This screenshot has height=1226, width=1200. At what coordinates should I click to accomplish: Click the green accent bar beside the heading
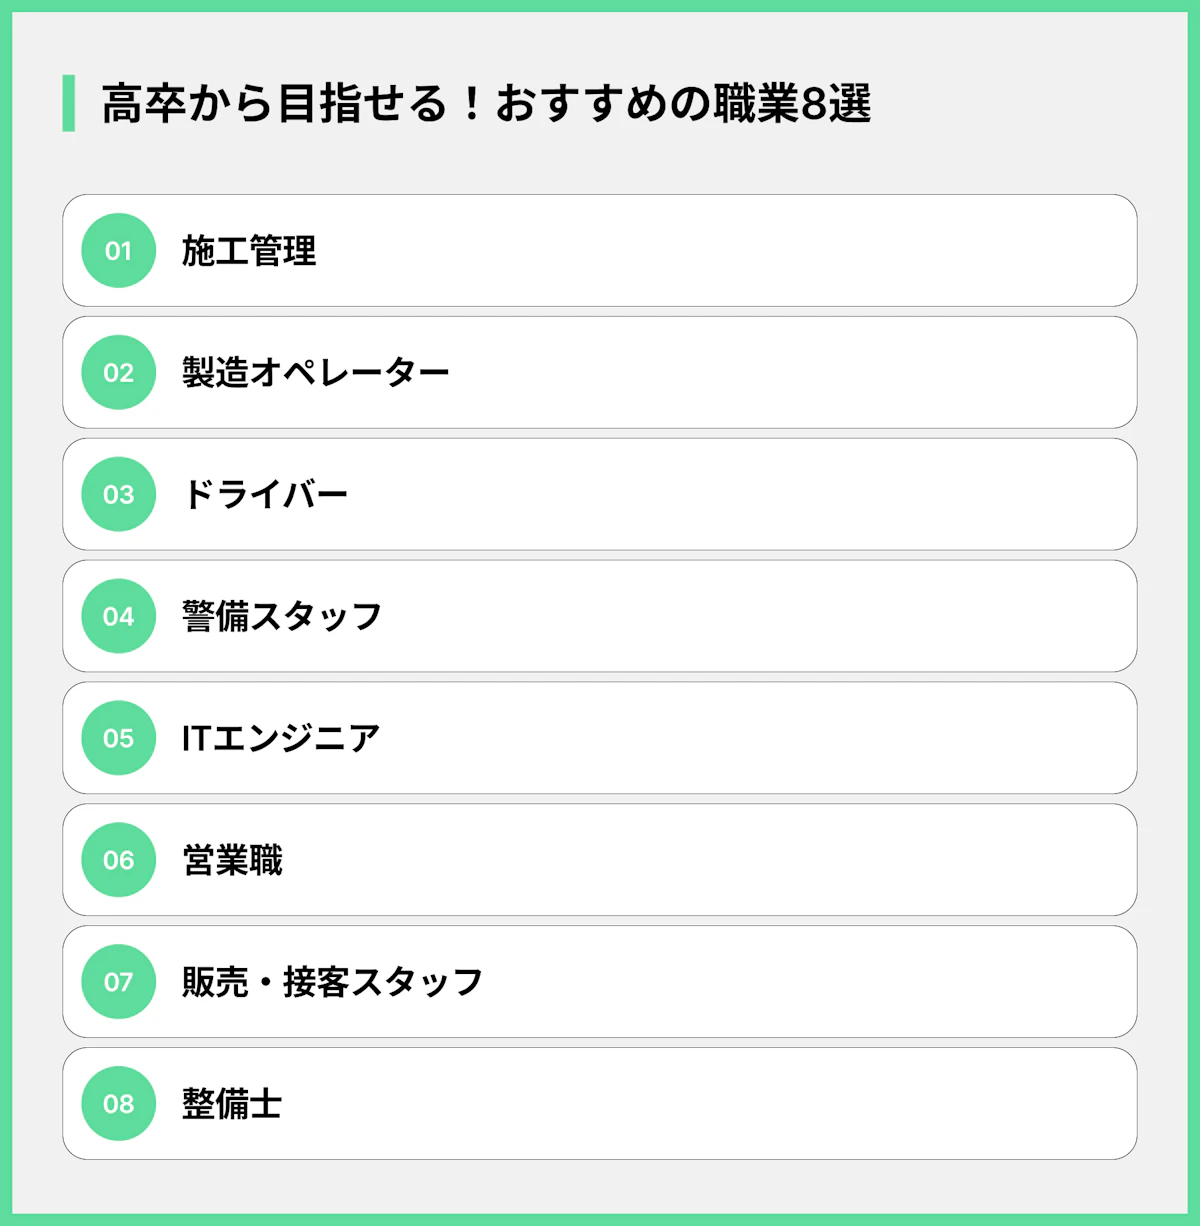click(69, 103)
